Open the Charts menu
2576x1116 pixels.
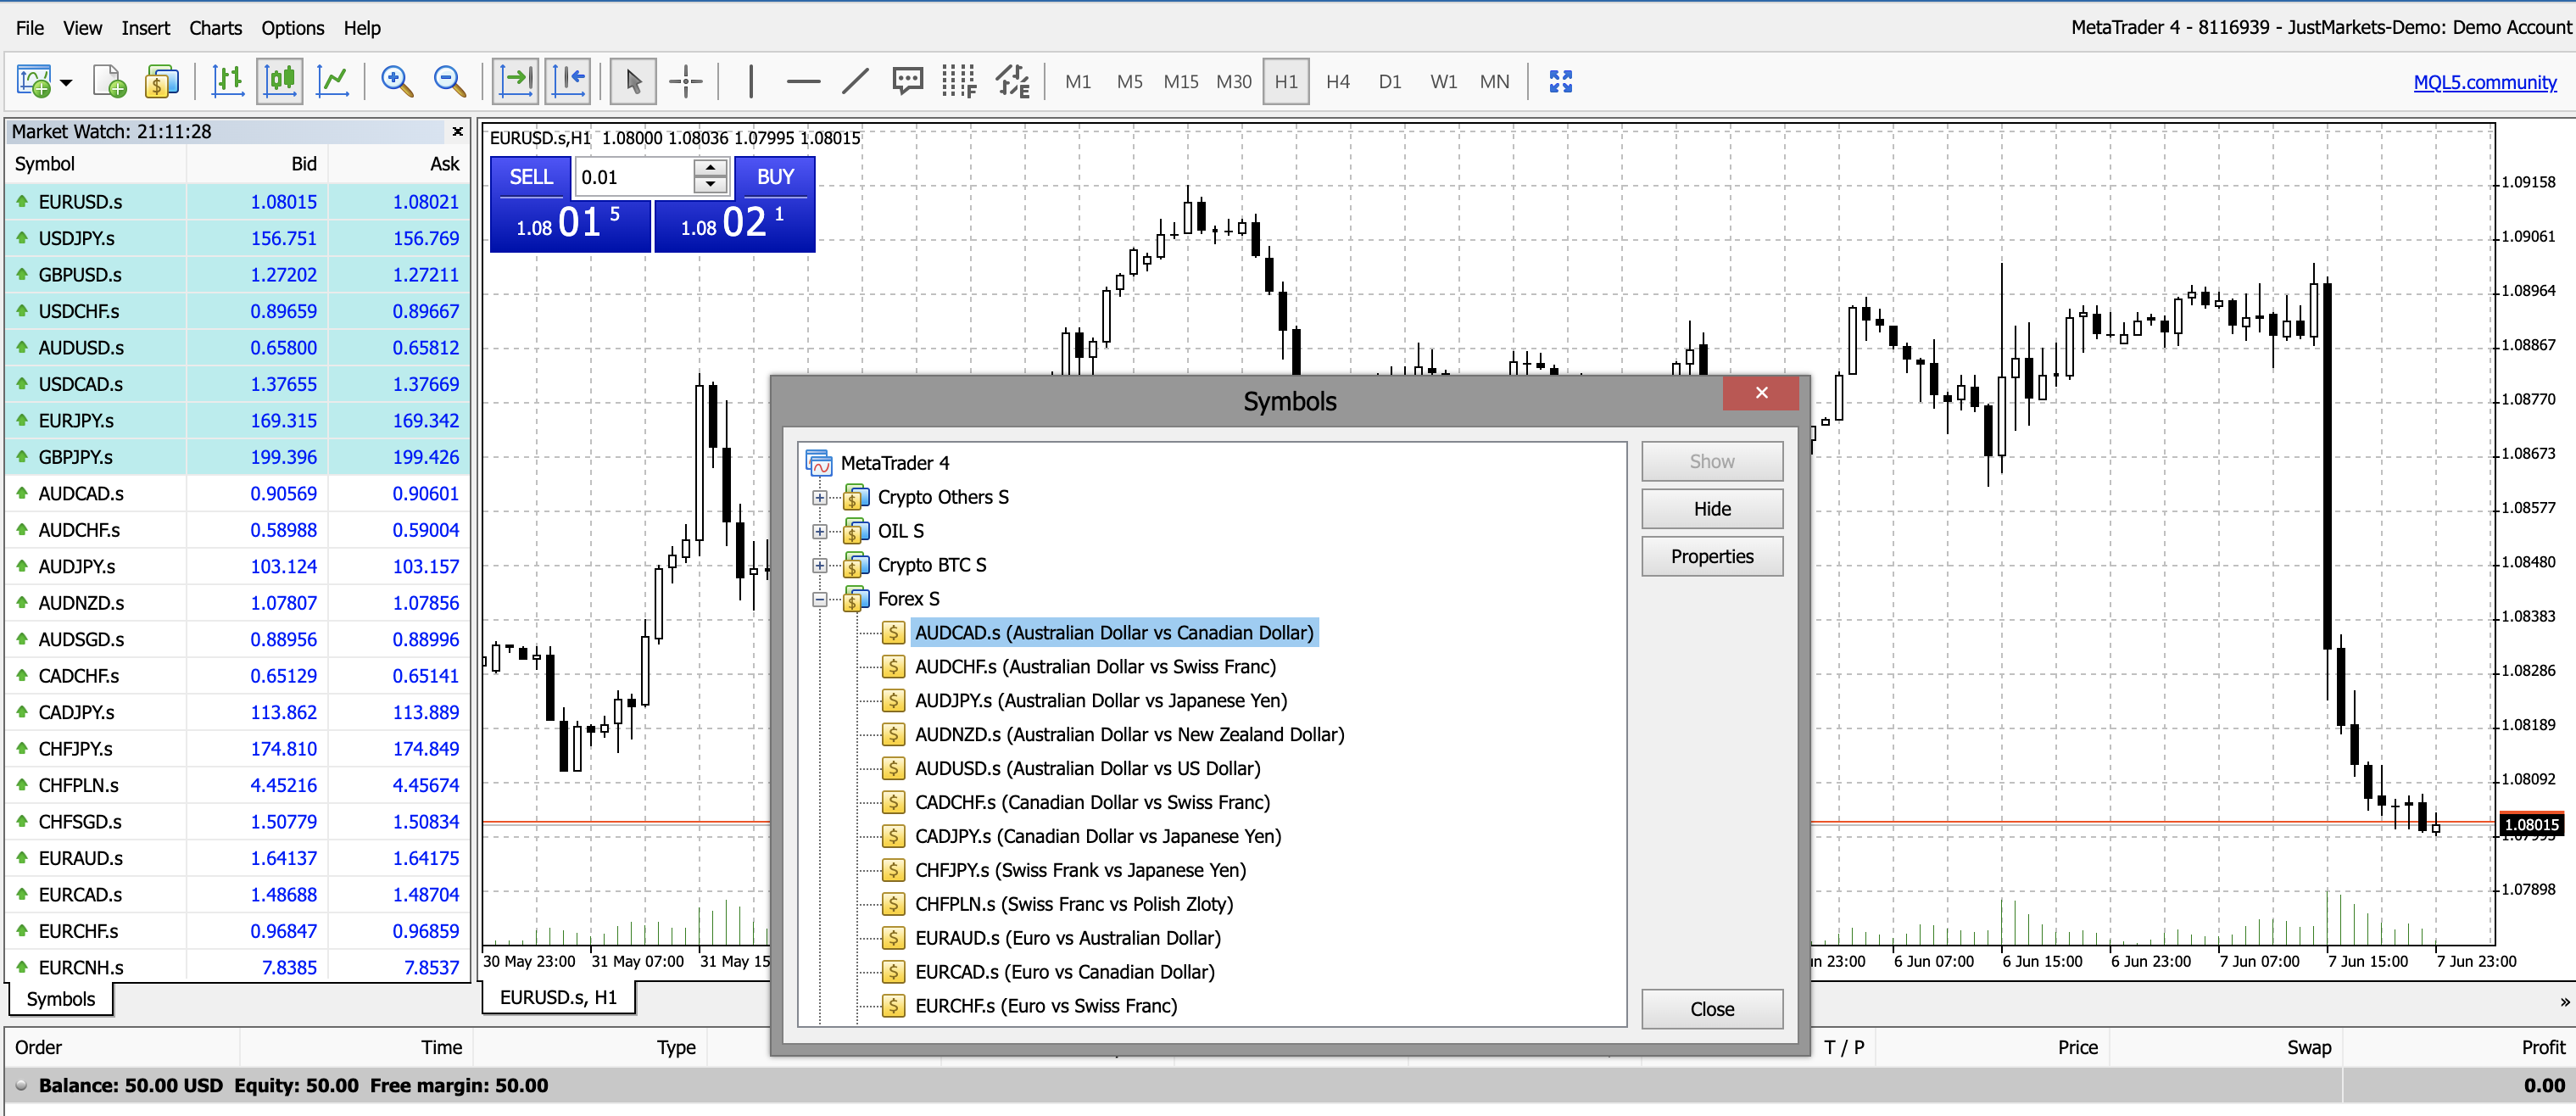click(x=216, y=28)
